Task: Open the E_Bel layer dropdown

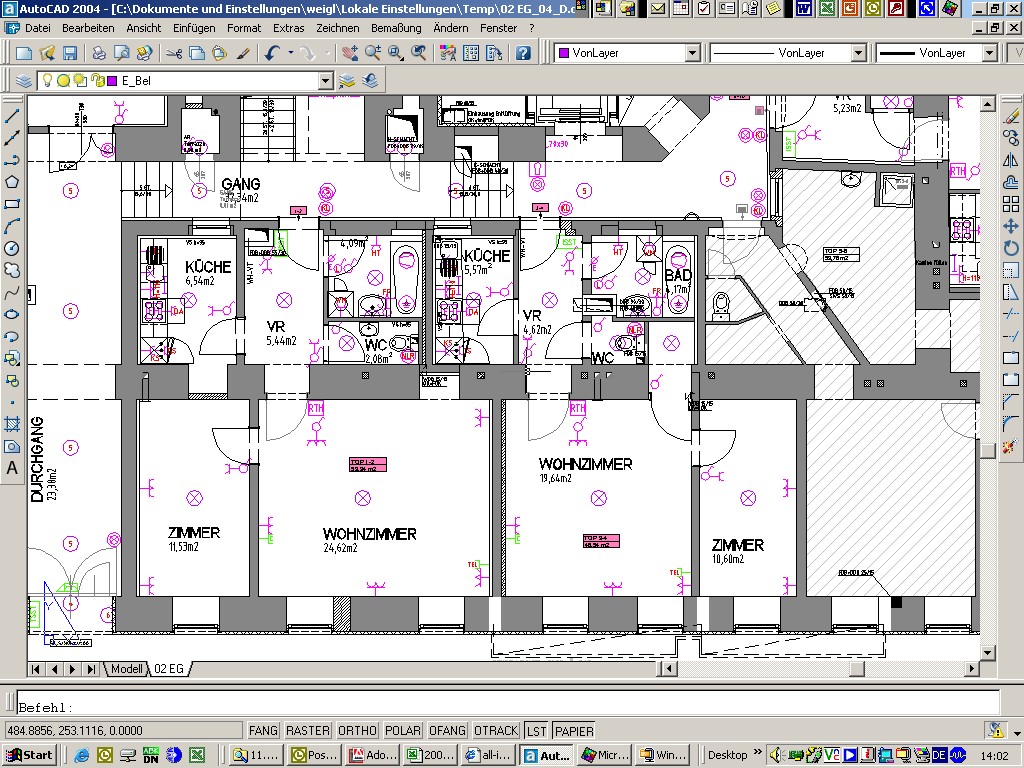Action: [x=327, y=80]
